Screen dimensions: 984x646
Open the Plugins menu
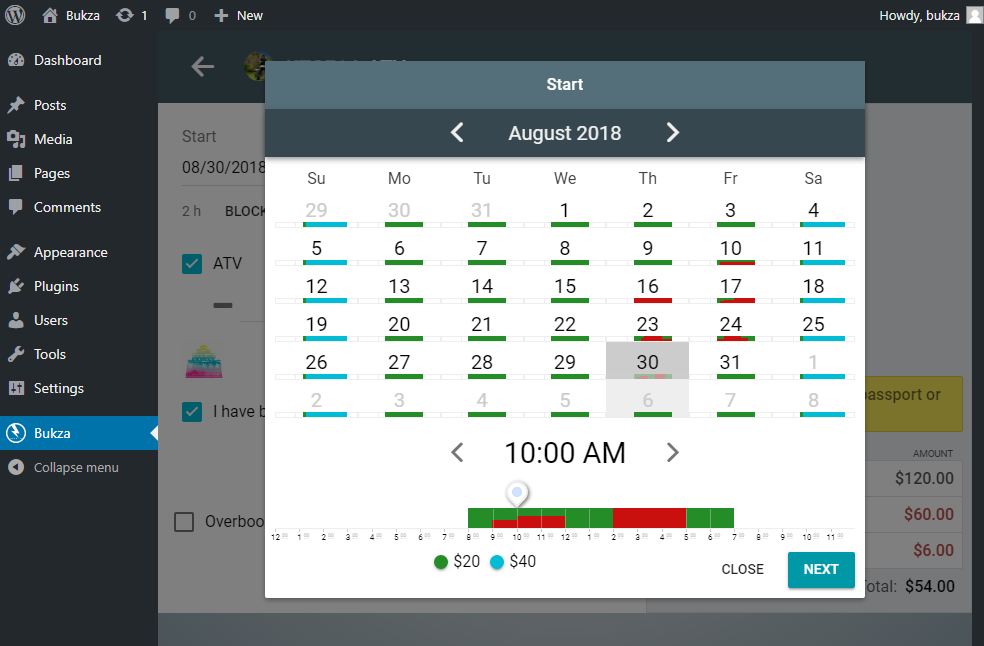pyautogui.click(x=56, y=286)
